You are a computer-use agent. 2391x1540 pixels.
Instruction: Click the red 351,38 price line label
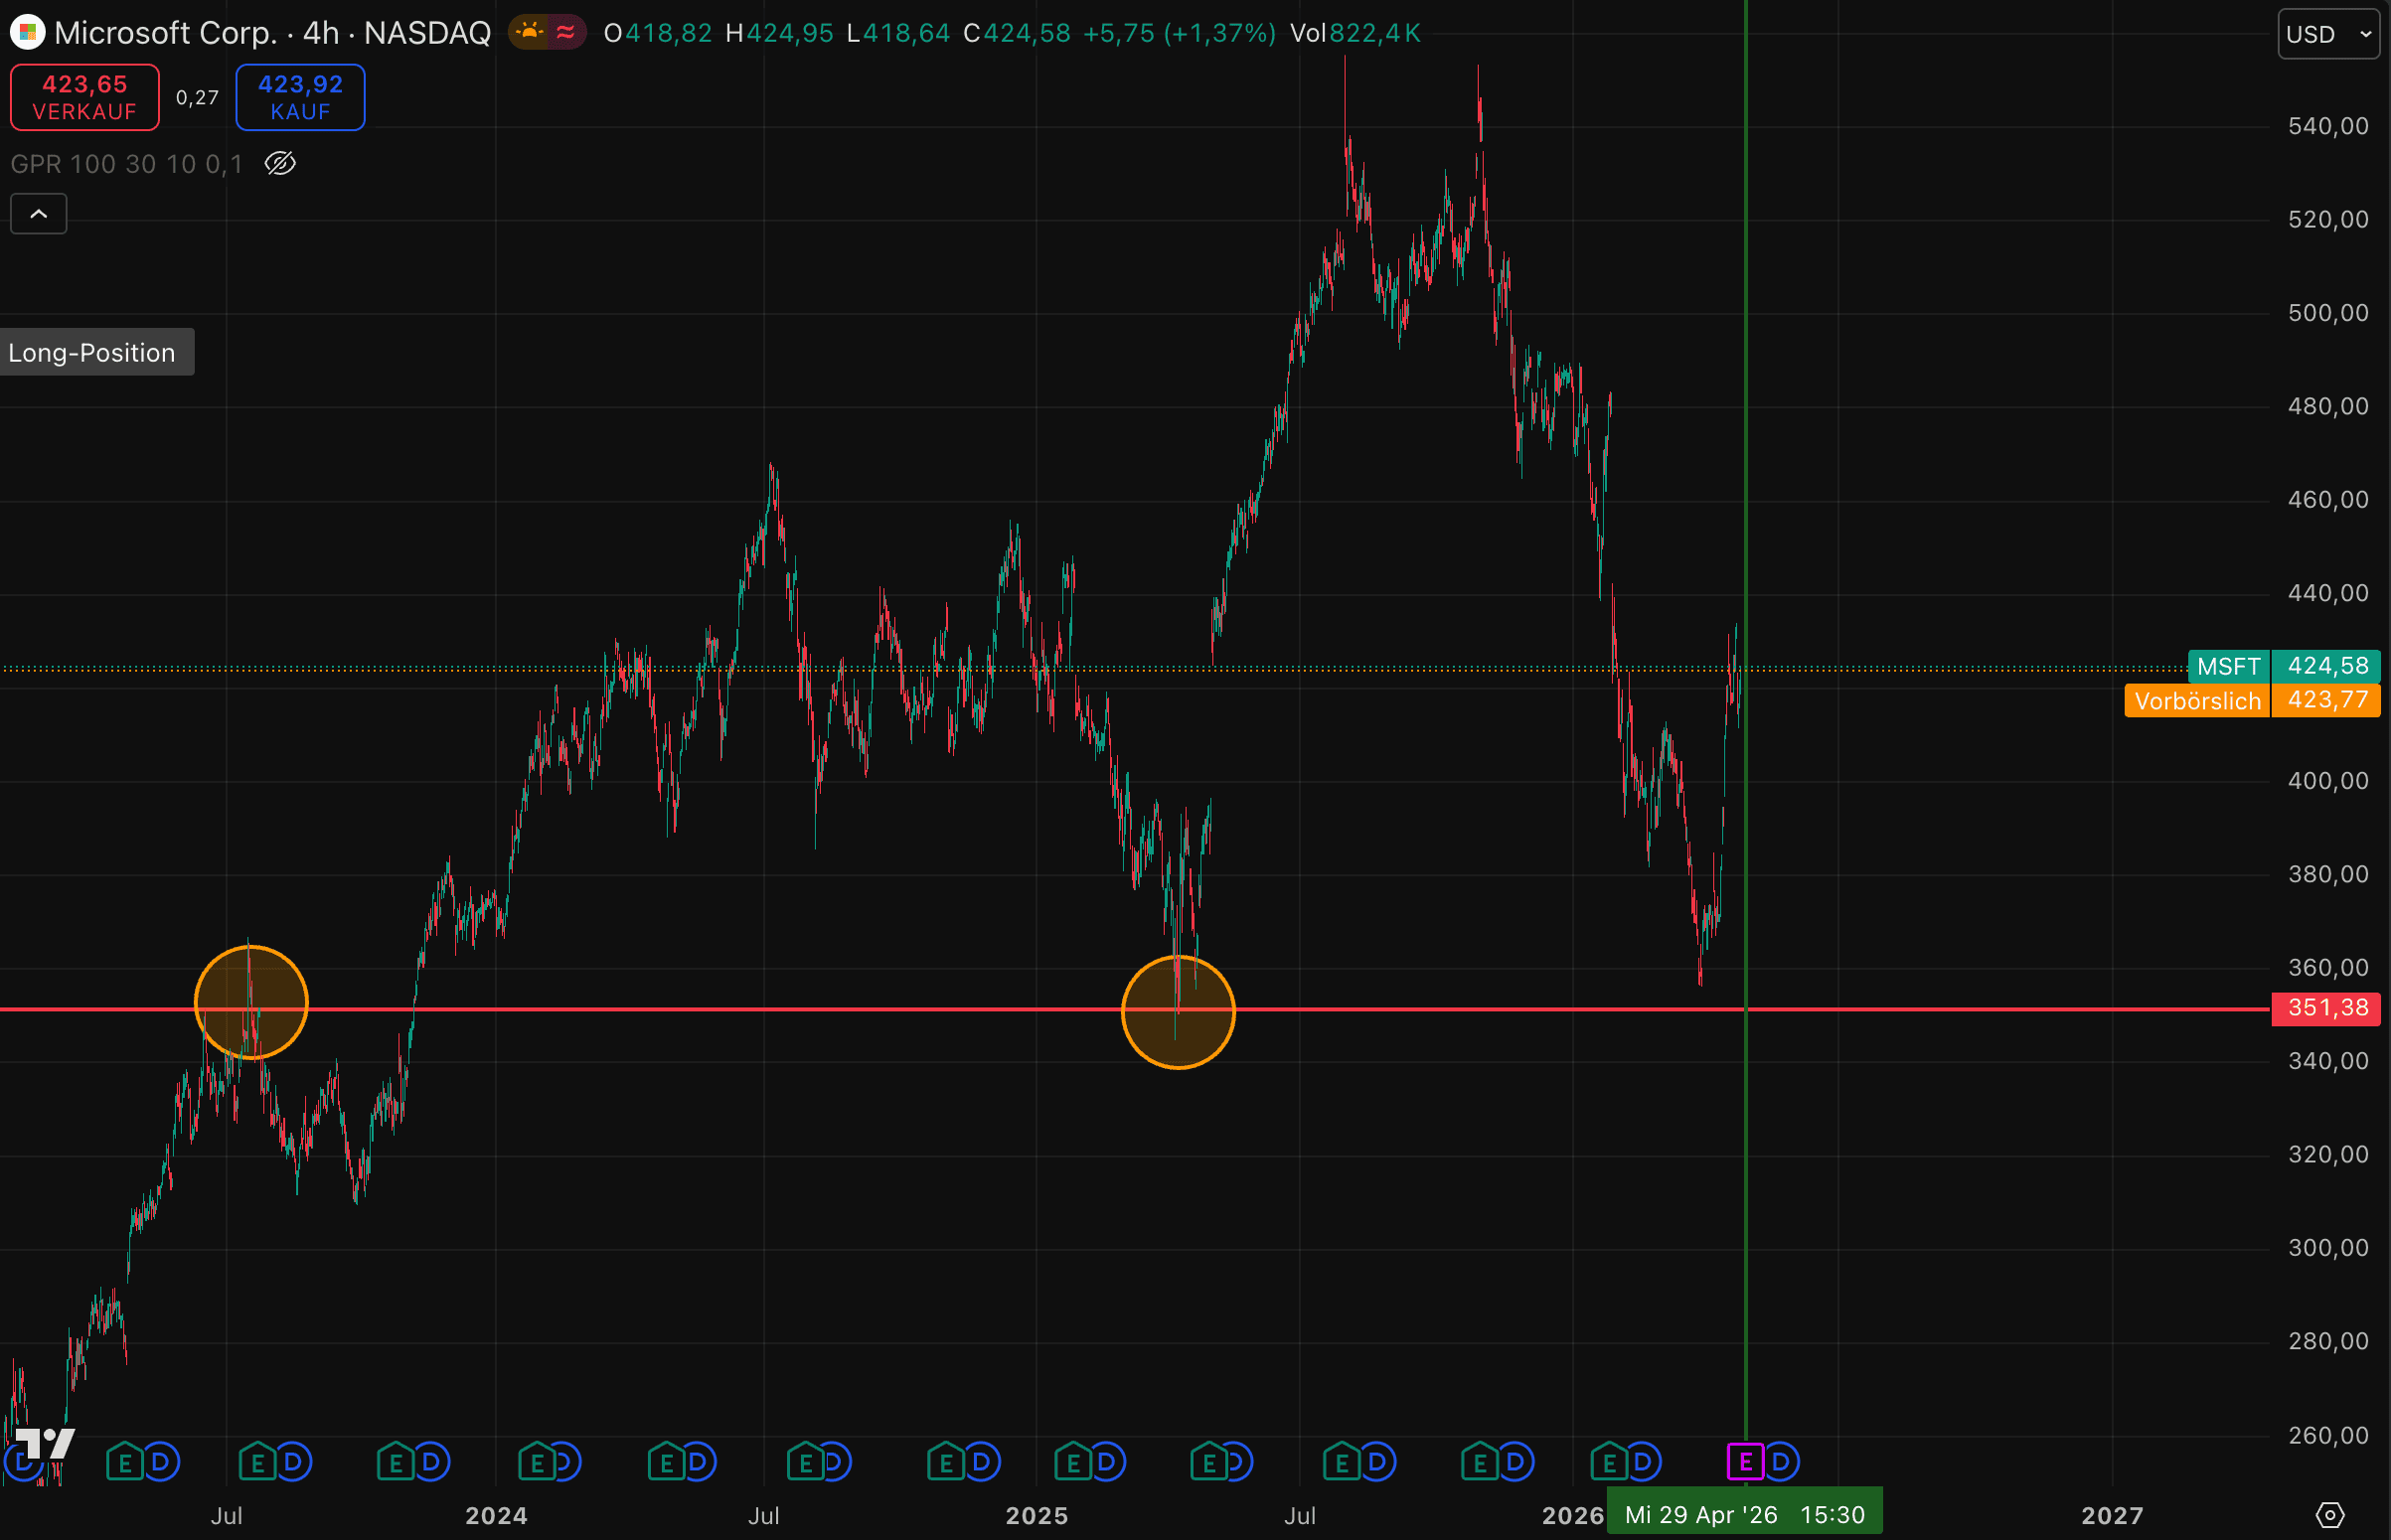click(x=2326, y=1007)
